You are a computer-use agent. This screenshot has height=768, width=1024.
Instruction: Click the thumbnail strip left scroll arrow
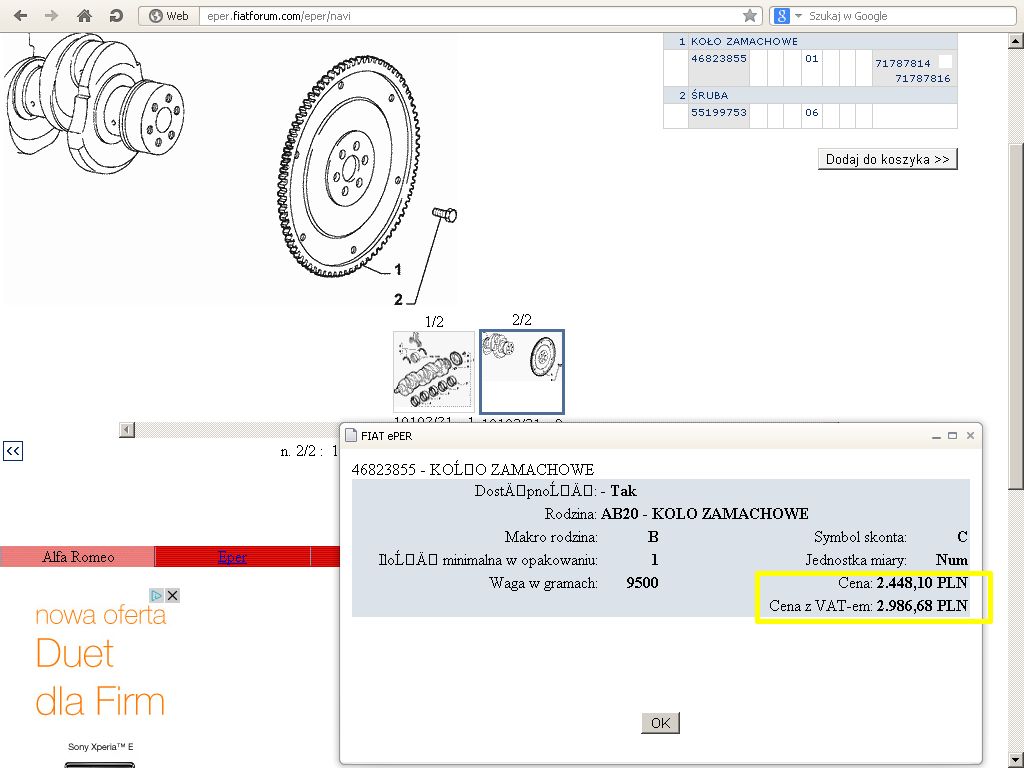coord(127,430)
